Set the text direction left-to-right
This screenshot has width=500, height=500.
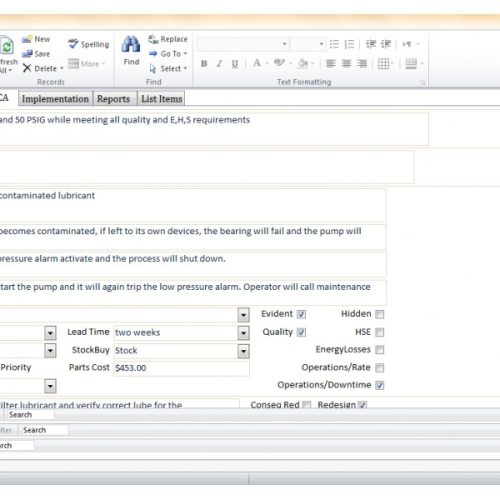[x=407, y=44]
